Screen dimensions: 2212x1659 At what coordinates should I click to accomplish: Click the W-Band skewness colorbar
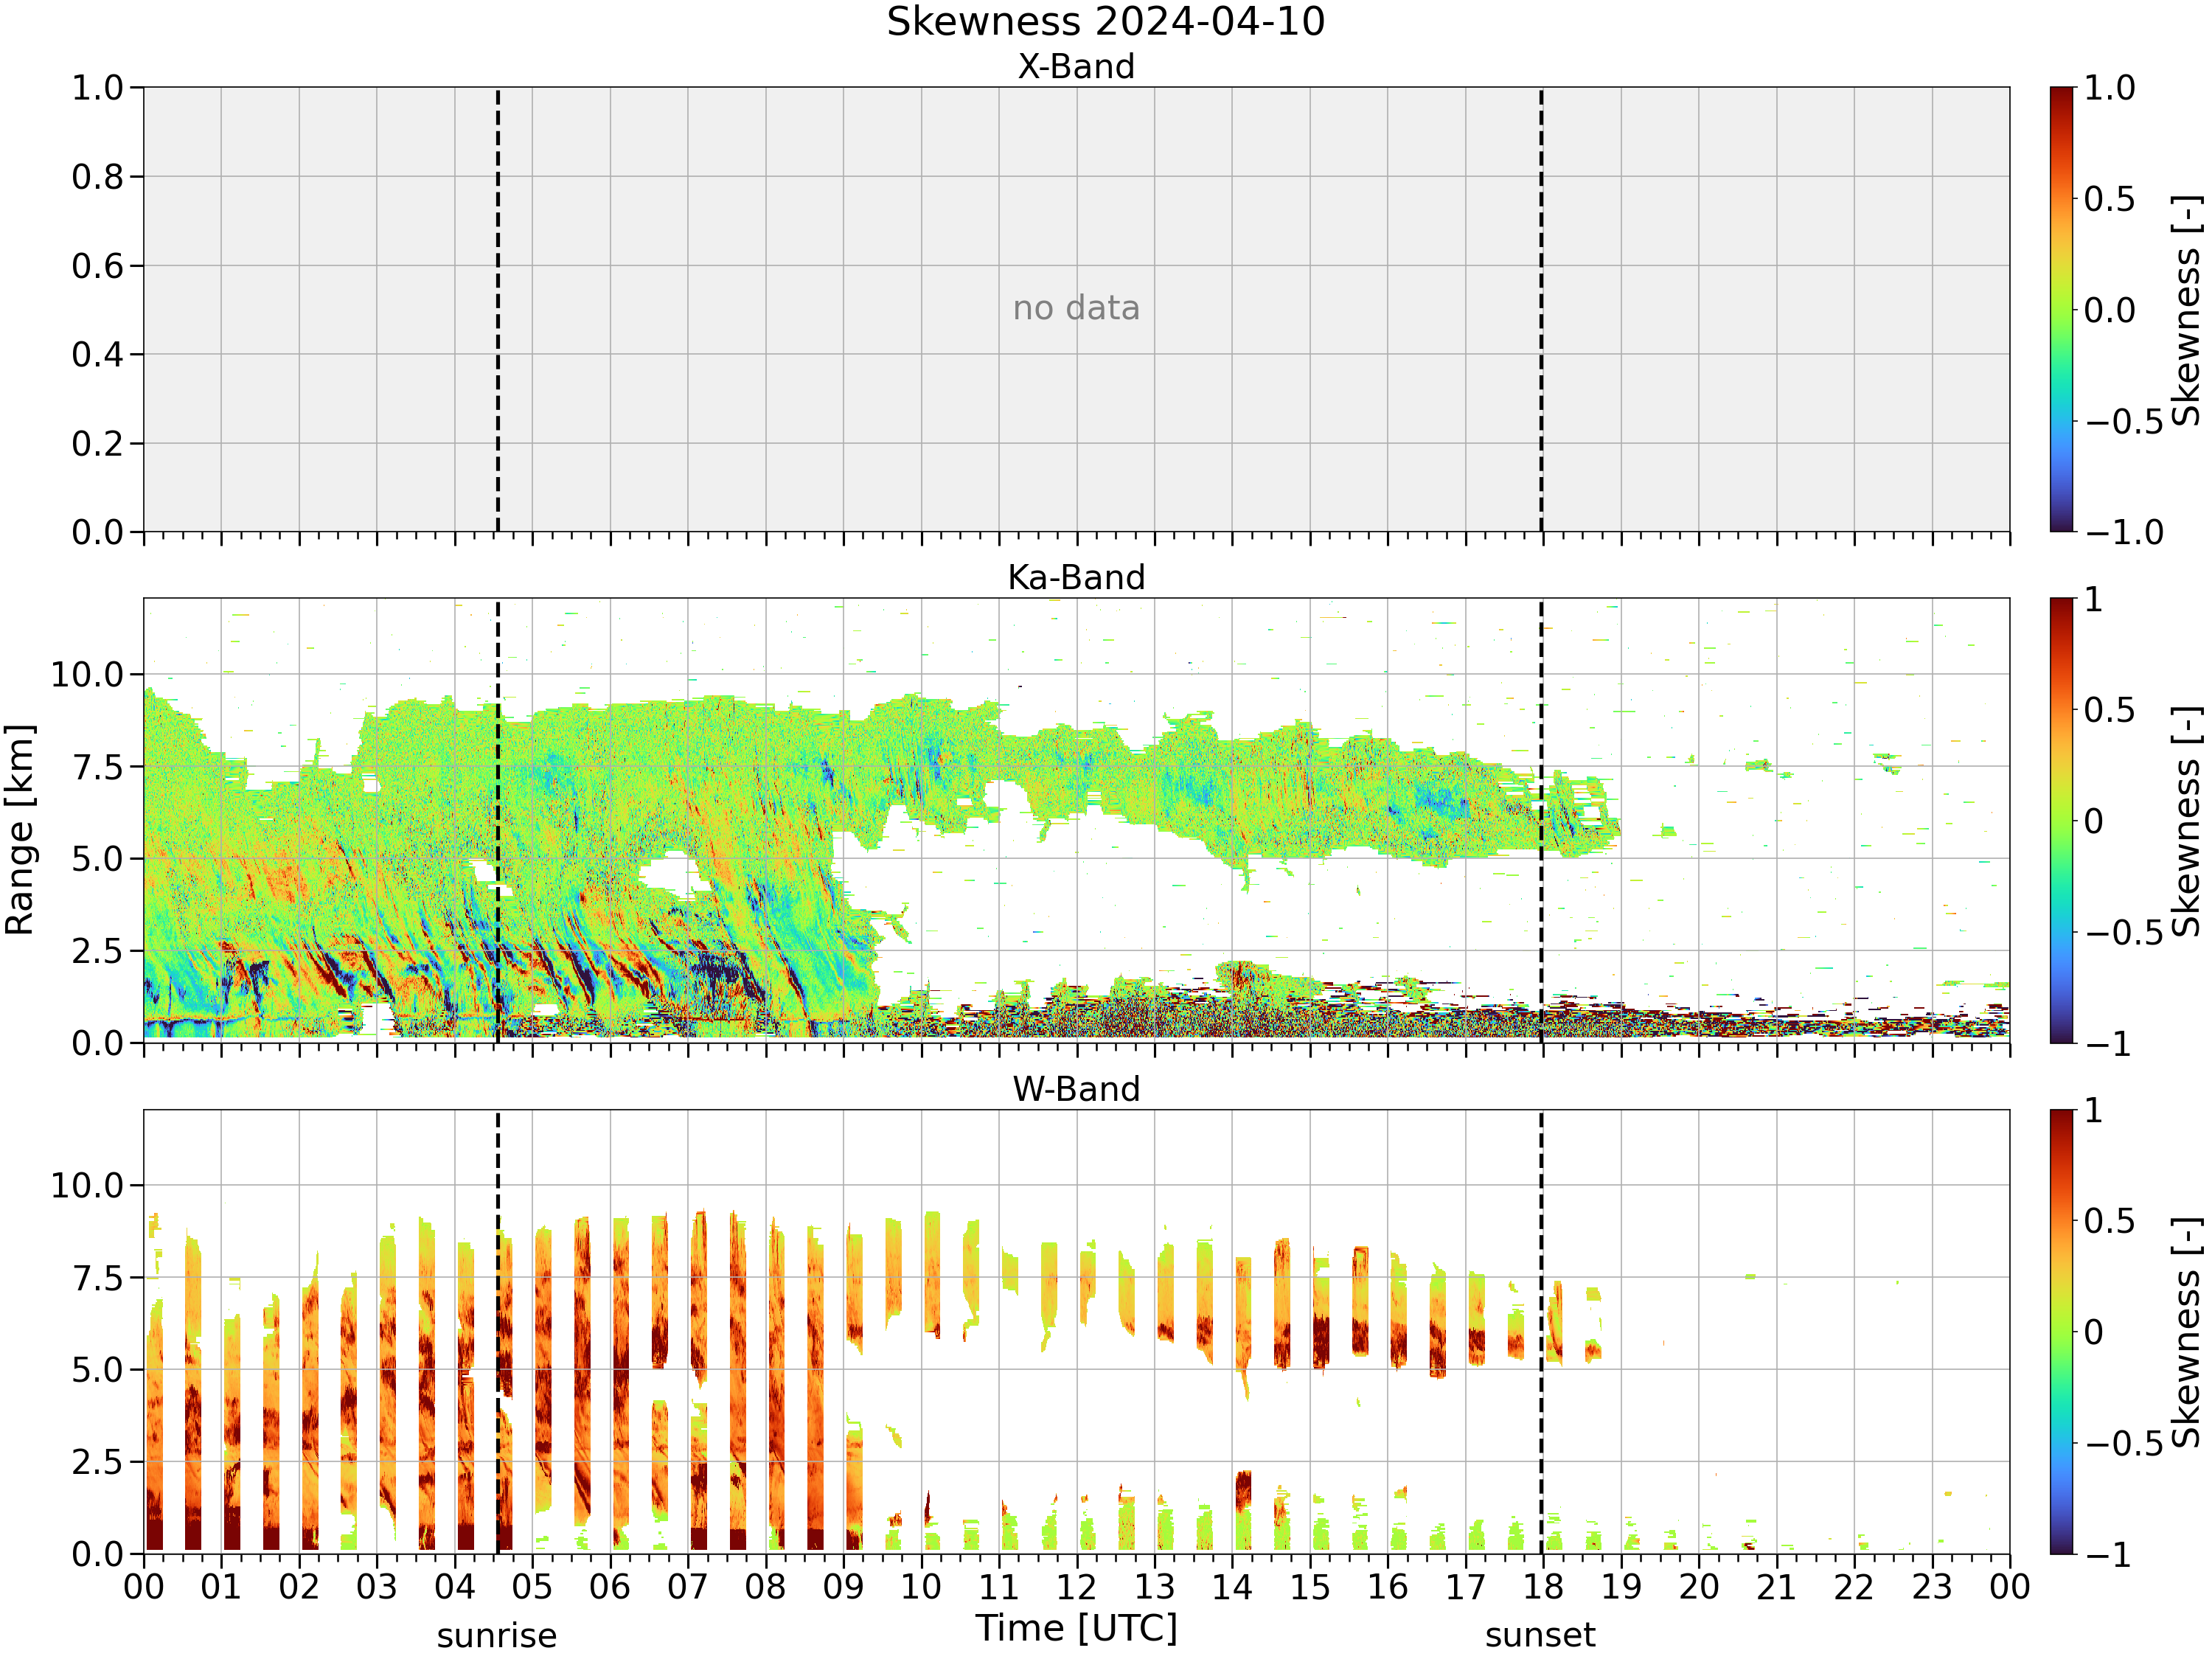(x=2061, y=1331)
